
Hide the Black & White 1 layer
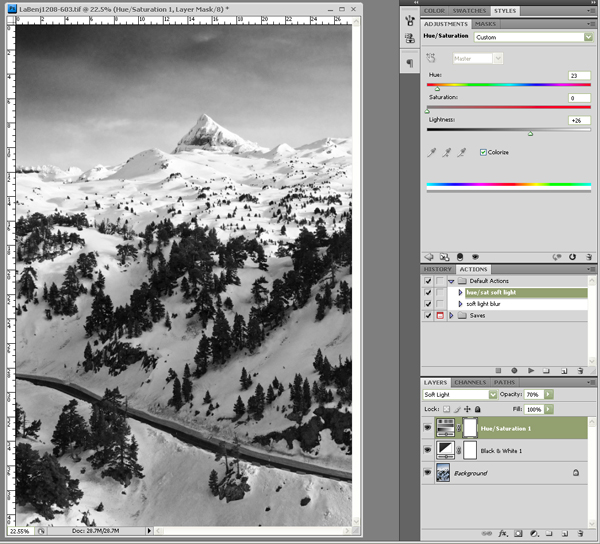[429, 451]
